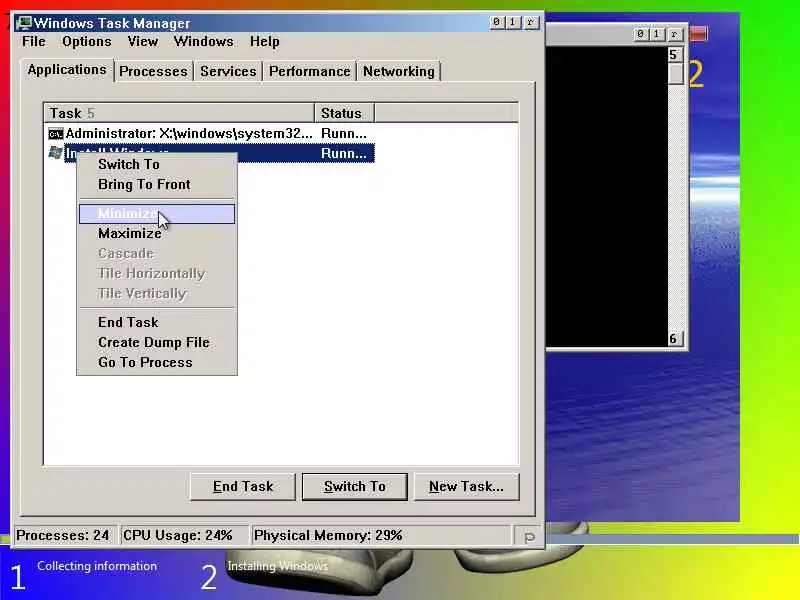Choose Switch To in the context menu
The image size is (800, 600).
click(157, 164)
